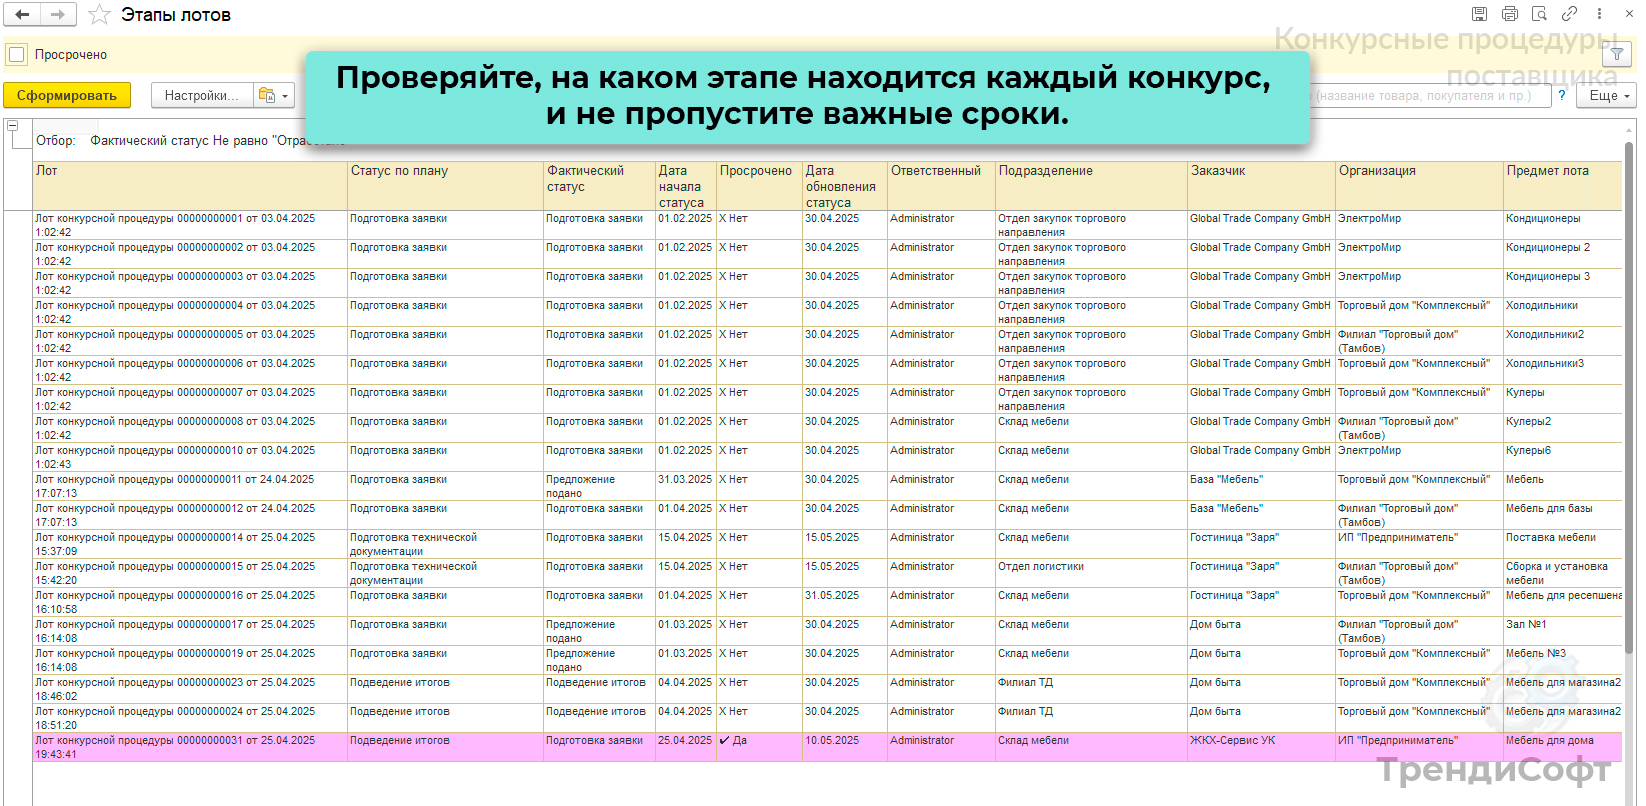
Task: Click the Зал №1 subject cell
Action: (1562, 631)
